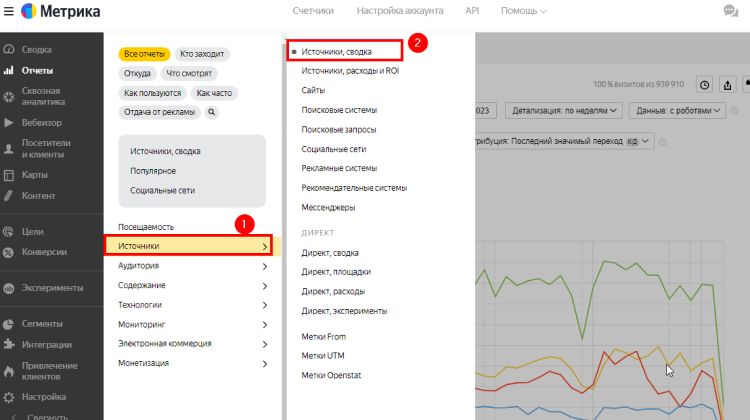This screenshot has width=750, height=420.
Task: Click the Контент pencil icon
Action: pyautogui.click(x=9, y=196)
